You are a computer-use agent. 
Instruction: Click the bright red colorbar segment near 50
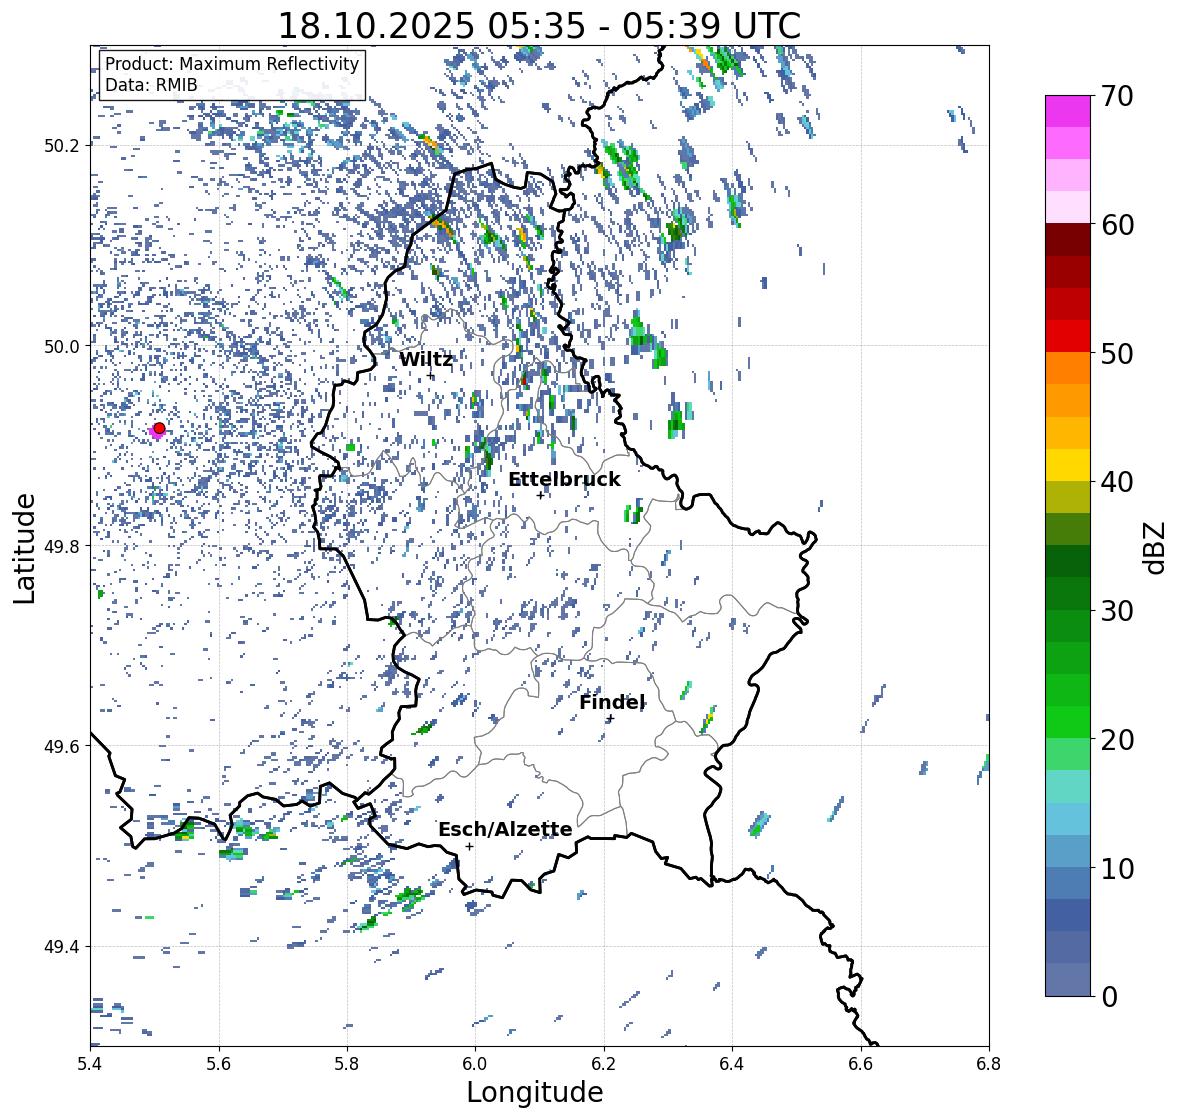(1068, 336)
